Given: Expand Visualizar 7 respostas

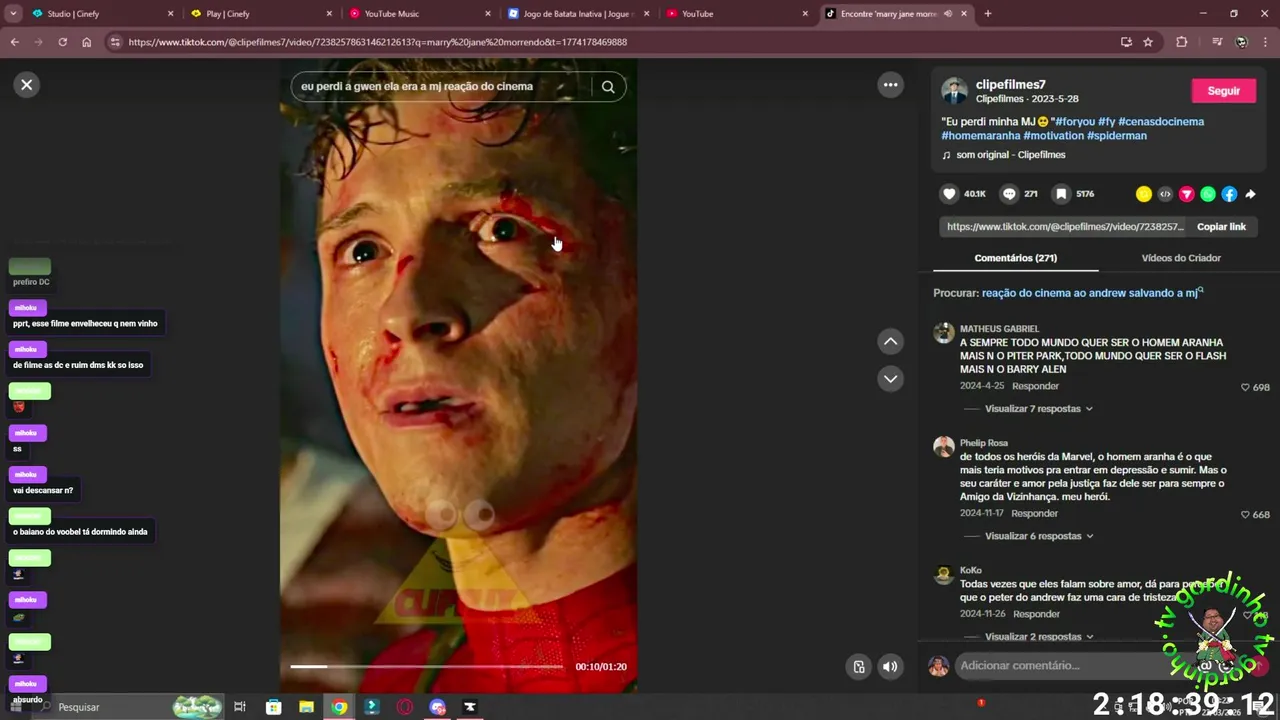Looking at the screenshot, I should click(x=1038, y=409).
